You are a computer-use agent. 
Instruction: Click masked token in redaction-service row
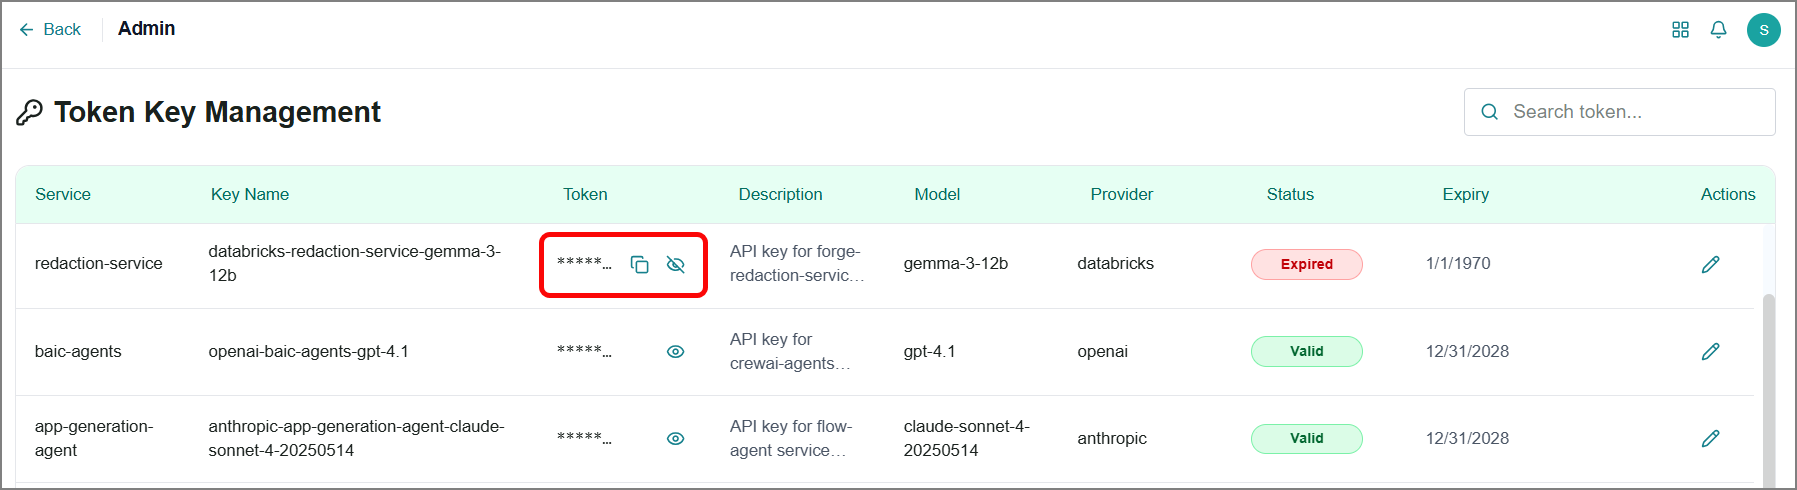tap(584, 263)
